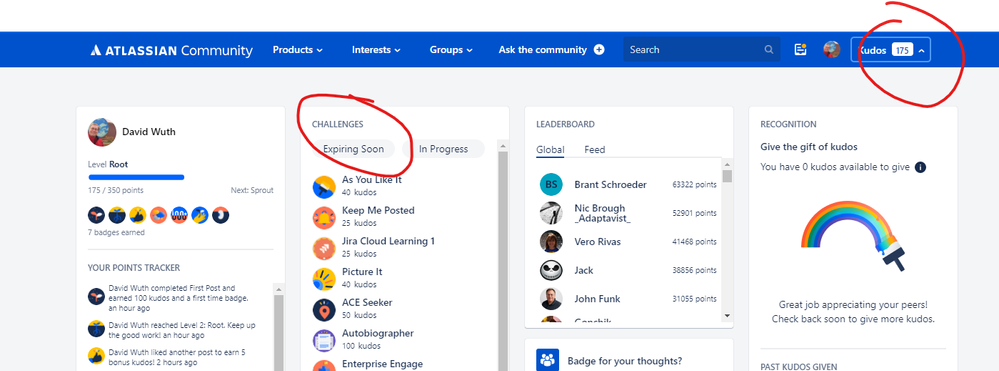Image resolution: width=999 pixels, height=371 pixels.
Task: Click the Next: Sprout label
Action: pyautogui.click(x=252, y=191)
